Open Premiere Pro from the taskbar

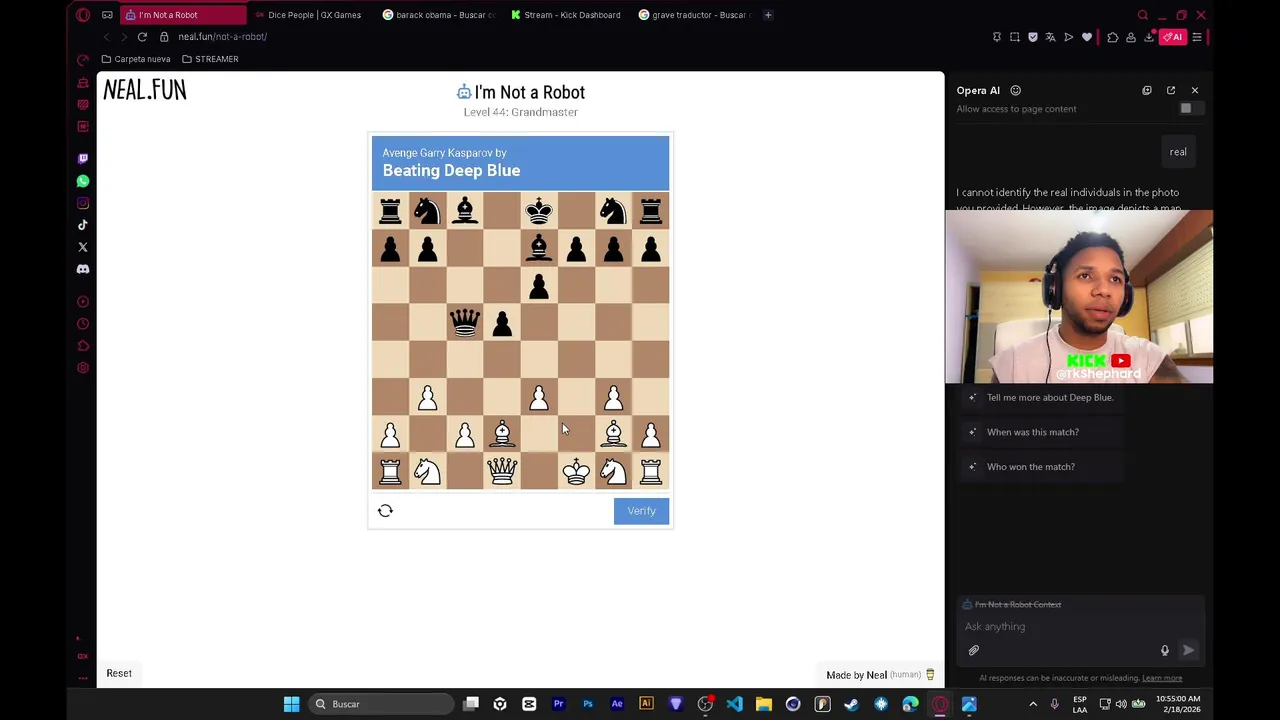559,704
